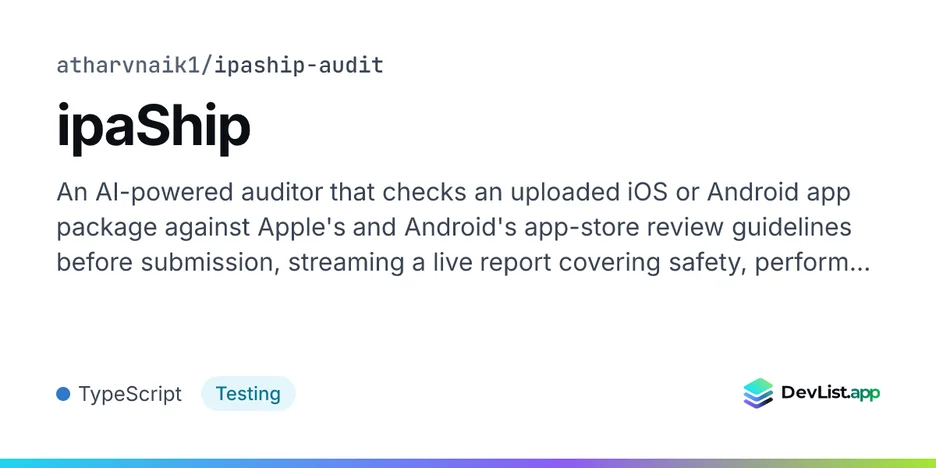Screen dimensions: 936x468
Task: Open the atharvnaik1 username in repo path
Action: pos(128,65)
